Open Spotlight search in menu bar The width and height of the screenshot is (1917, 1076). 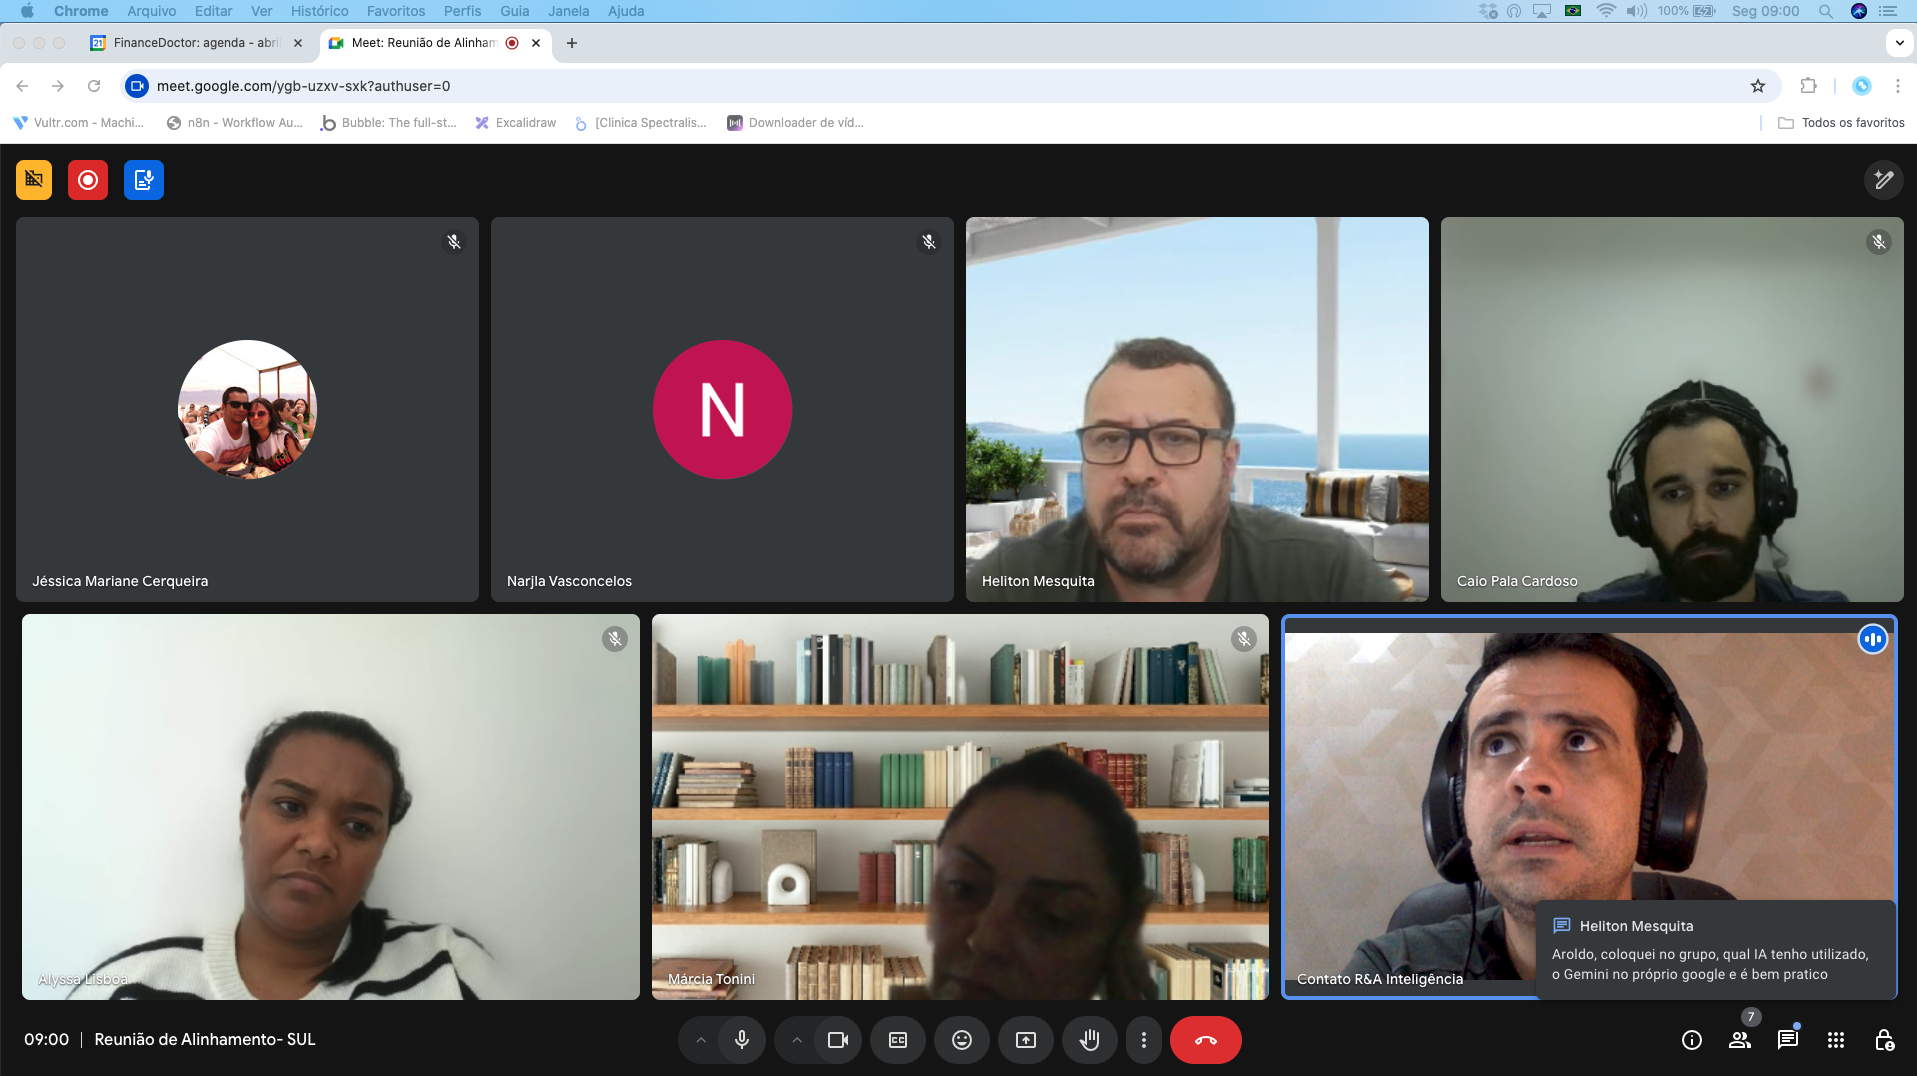[1826, 11]
